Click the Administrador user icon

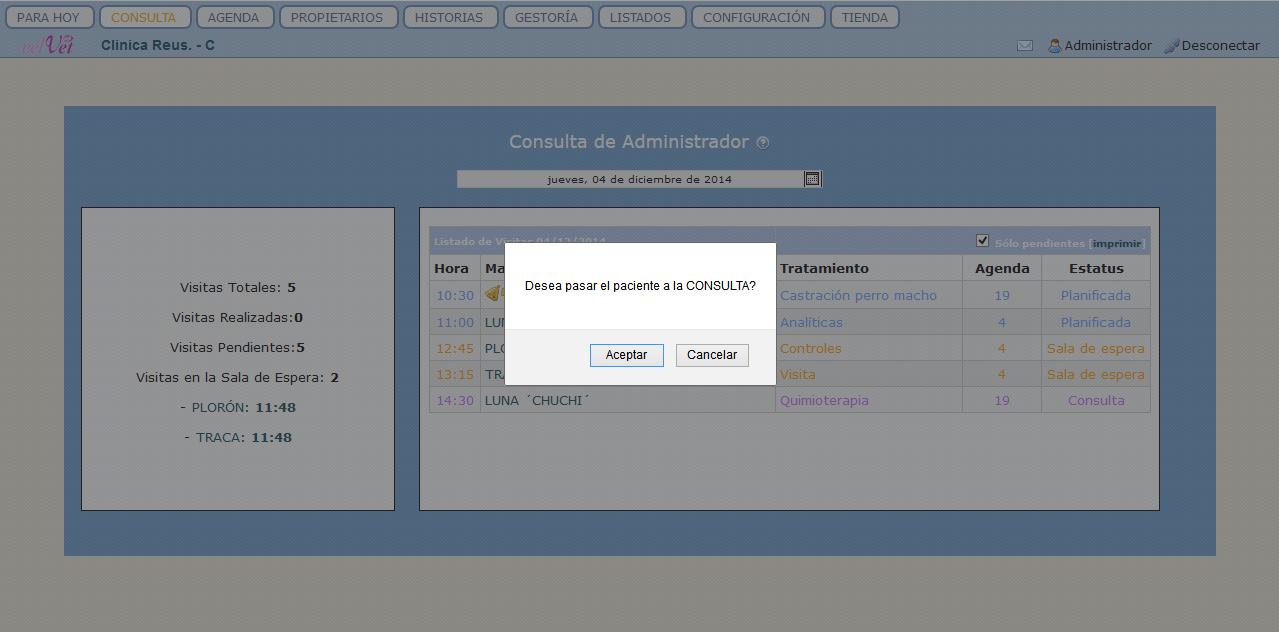pos(1054,46)
